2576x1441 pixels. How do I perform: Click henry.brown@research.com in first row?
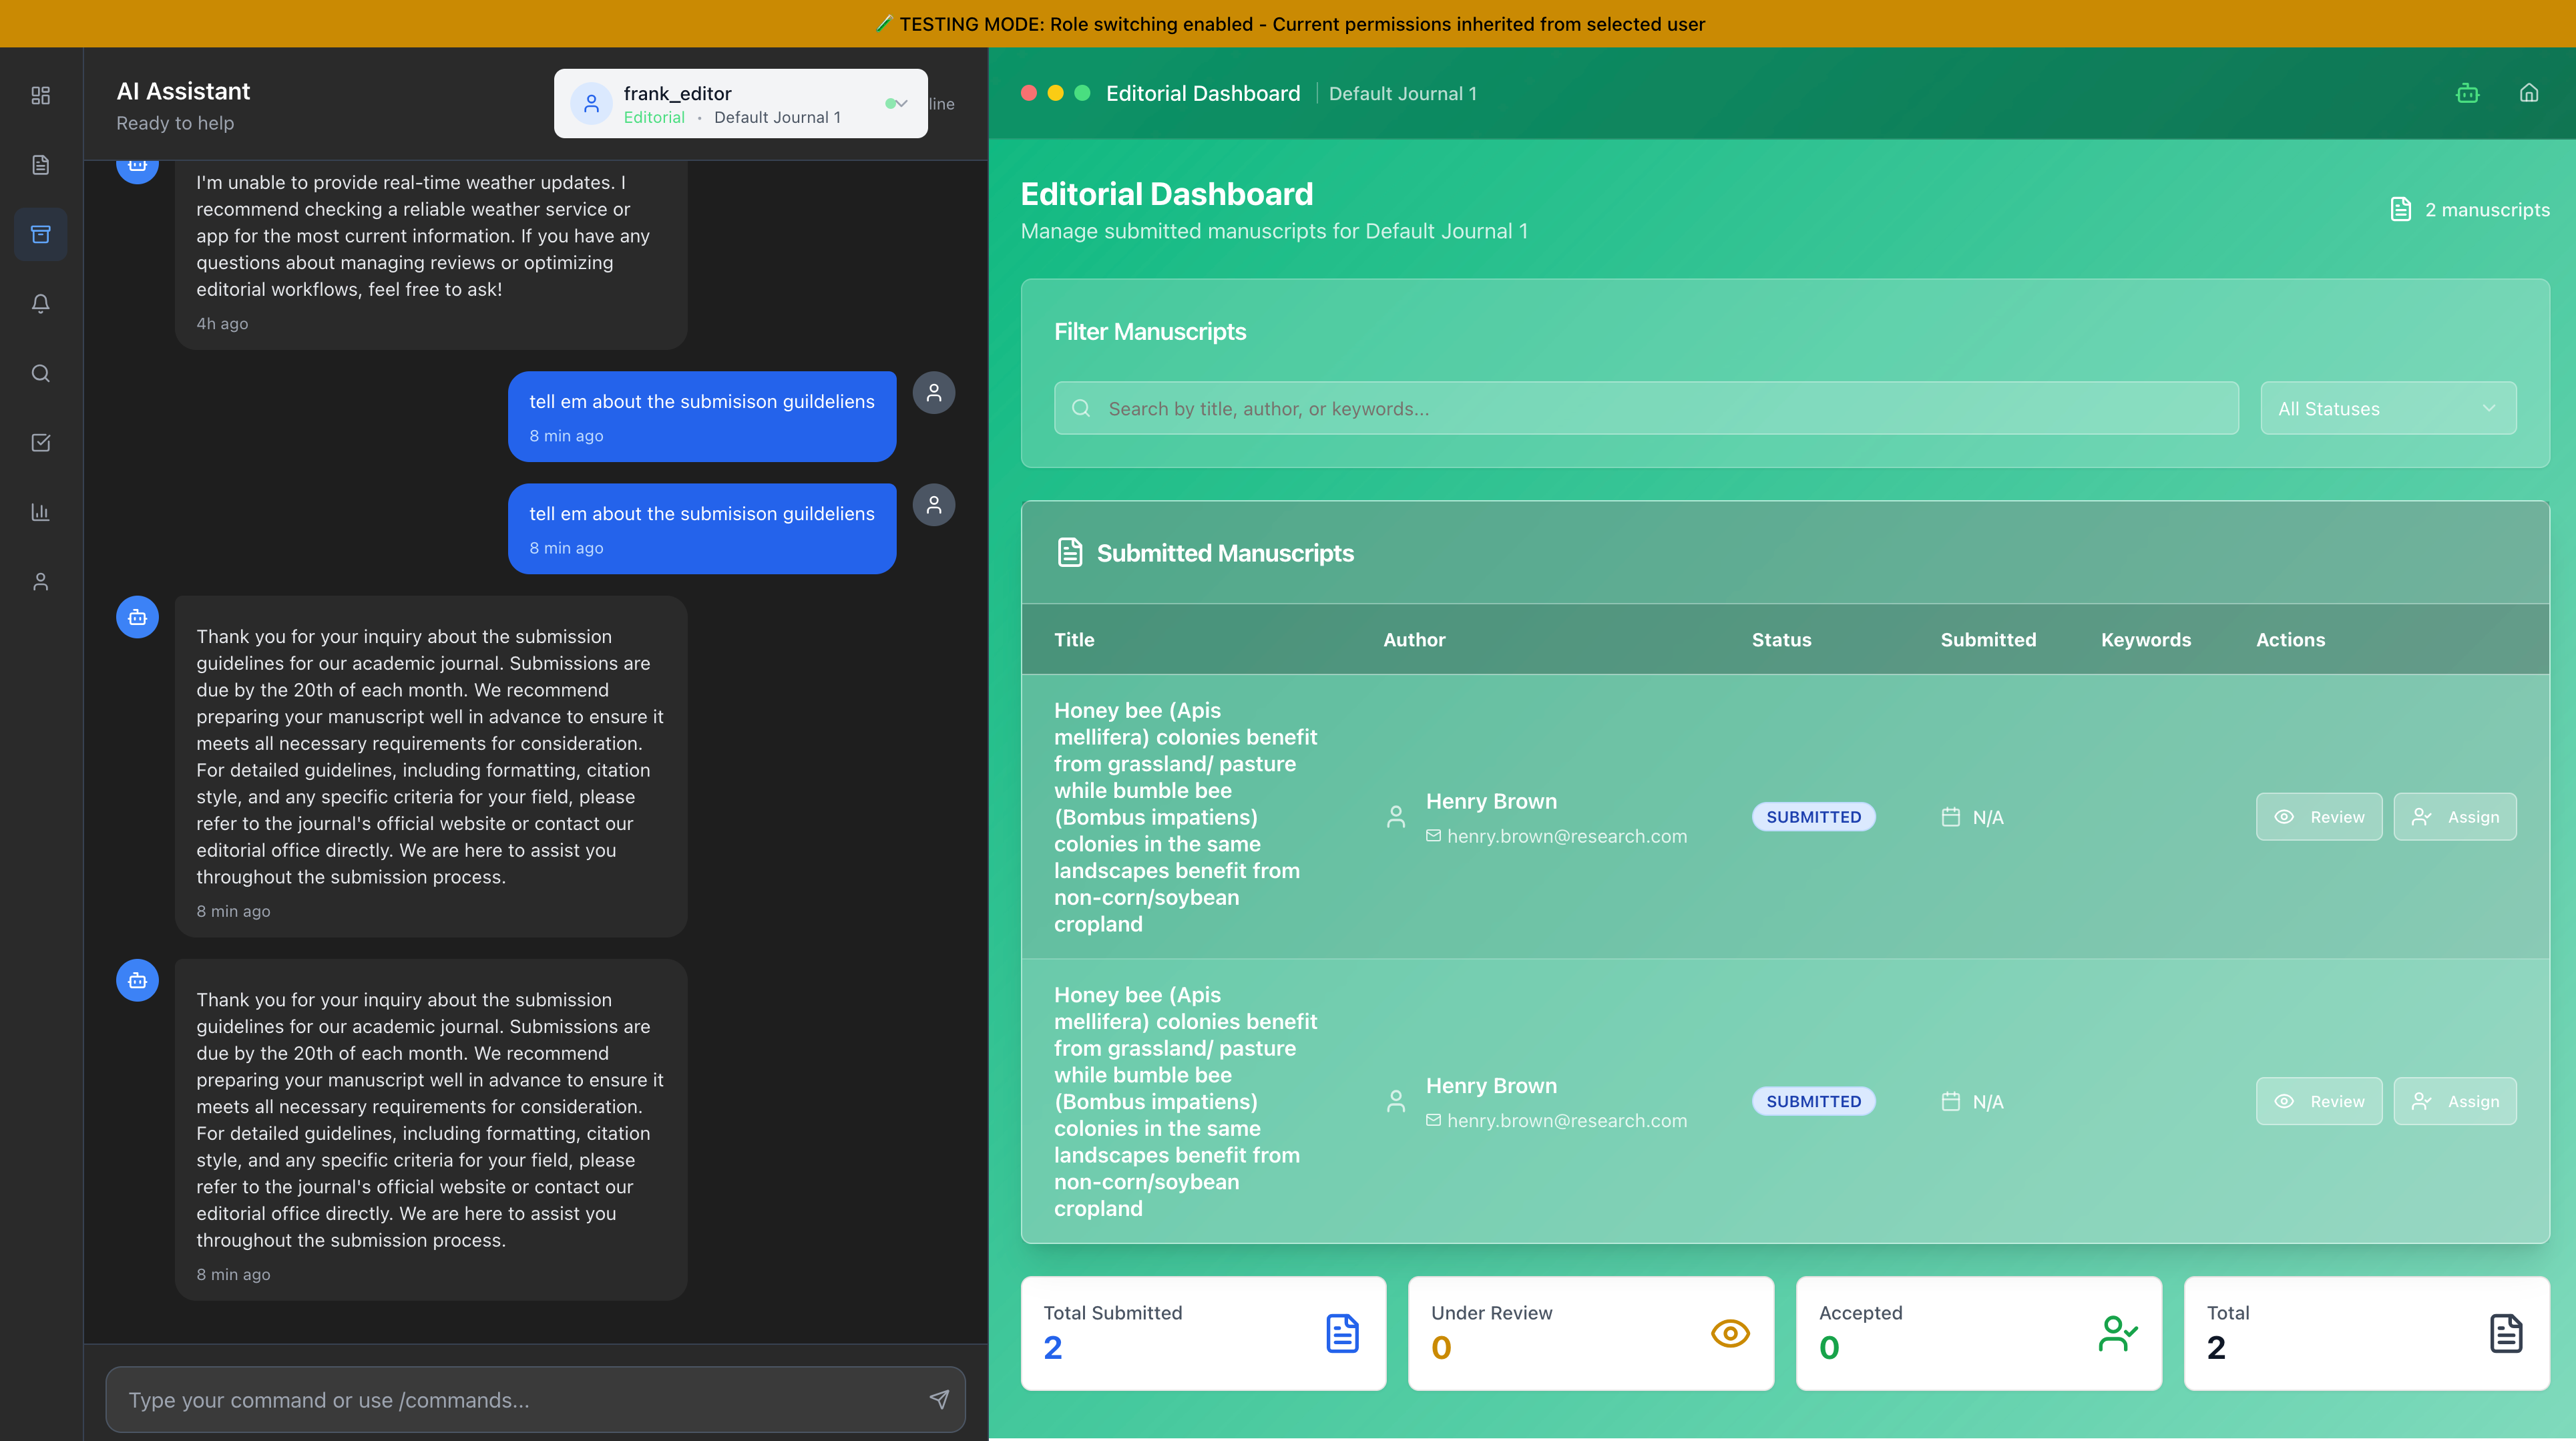(x=1566, y=836)
